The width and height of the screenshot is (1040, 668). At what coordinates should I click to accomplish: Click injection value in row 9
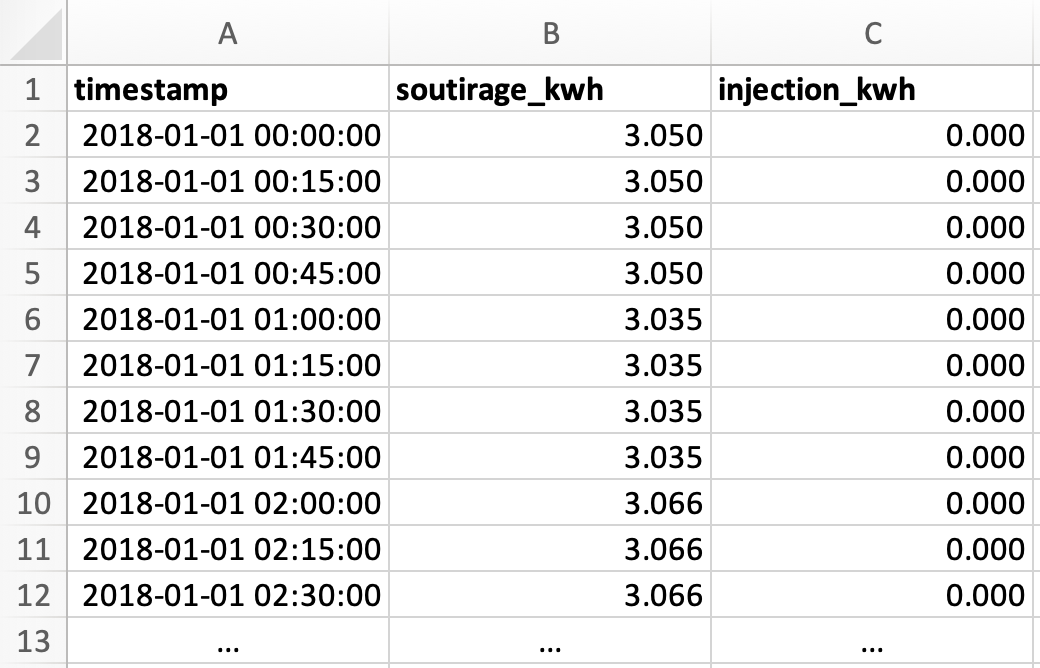coord(873,457)
